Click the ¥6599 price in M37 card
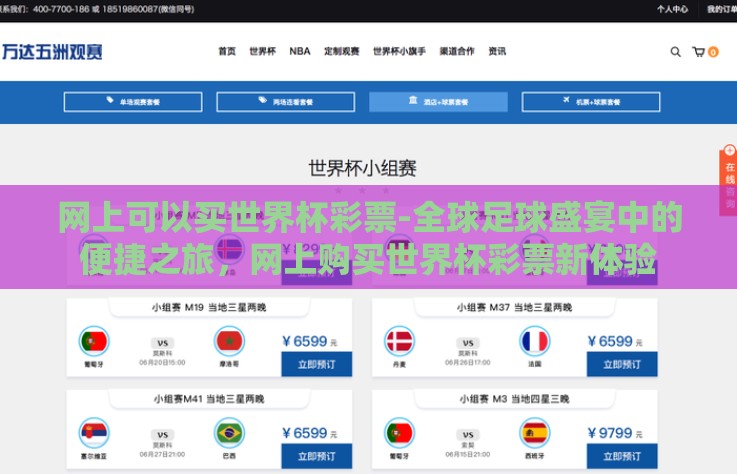 pyautogui.click(x=615, y=341)
